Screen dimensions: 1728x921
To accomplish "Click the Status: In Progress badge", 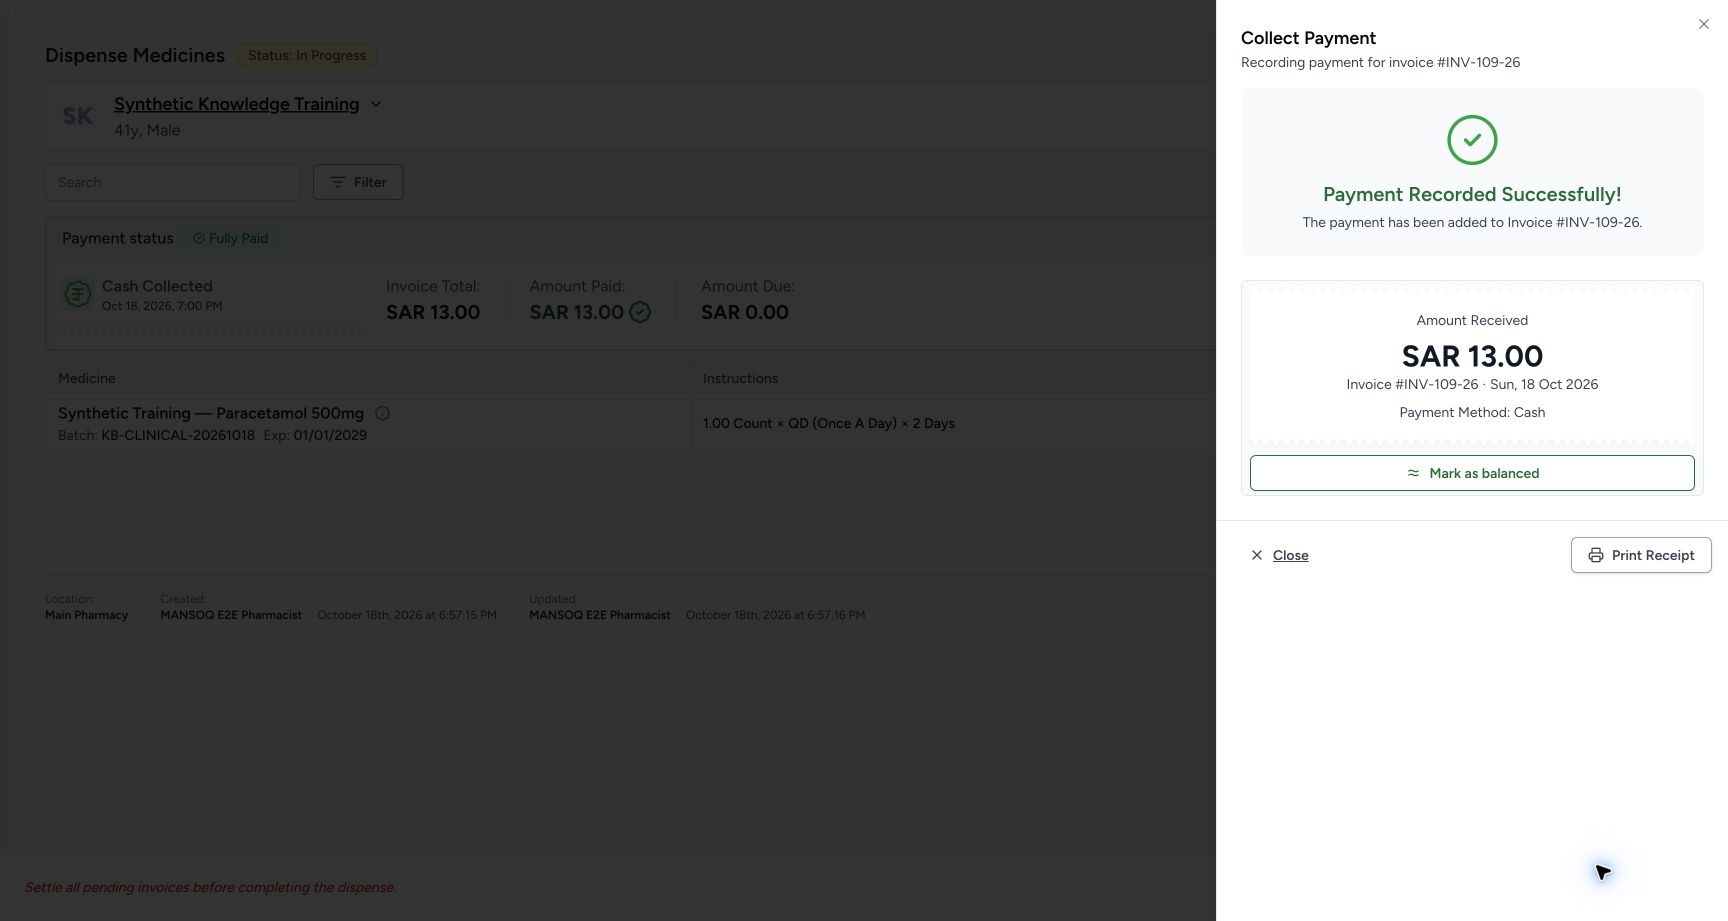I will pyautogui.click(x=307, y=55).
